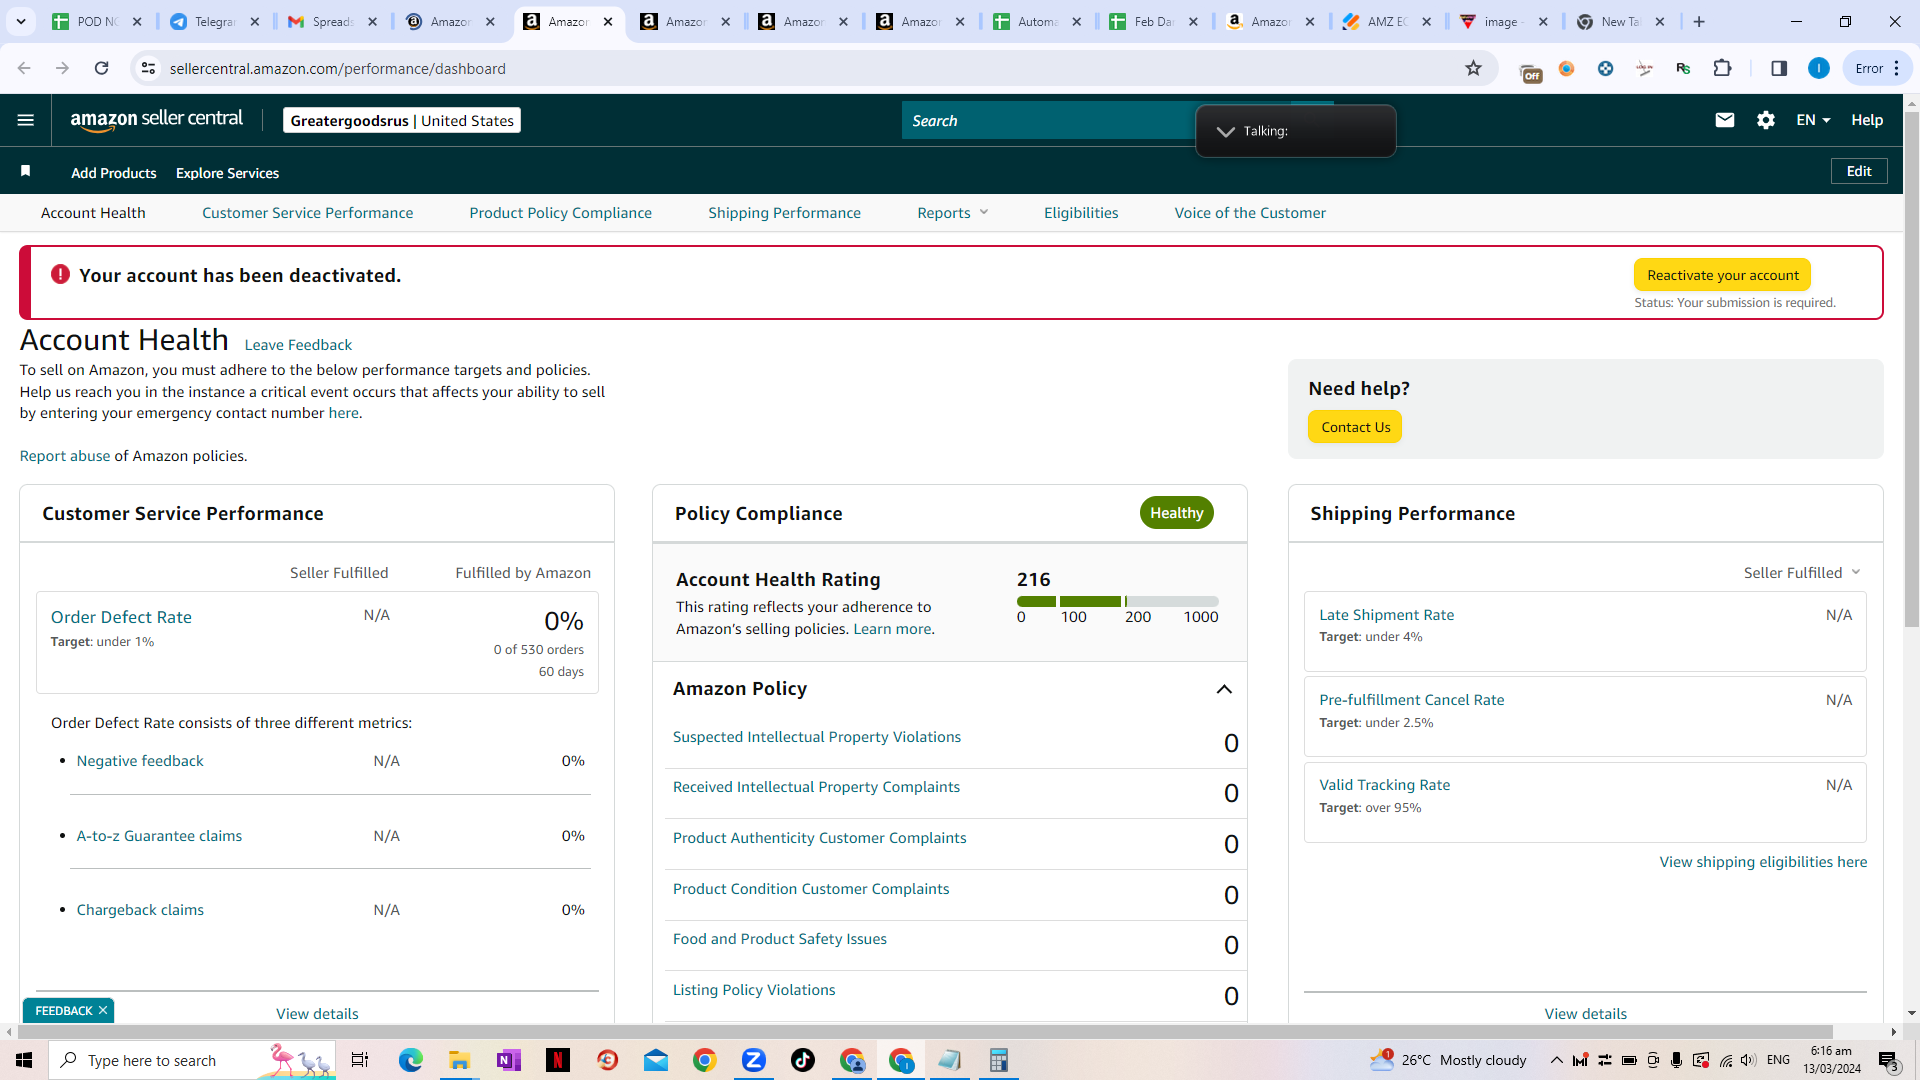Open Netflix from taskbar
The image size is (1920, 1080).
click(x=557, y=1060)
